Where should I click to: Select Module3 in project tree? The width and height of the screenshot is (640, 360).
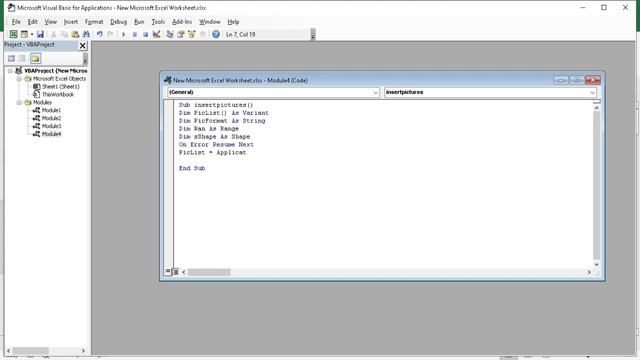click(51, 126)
